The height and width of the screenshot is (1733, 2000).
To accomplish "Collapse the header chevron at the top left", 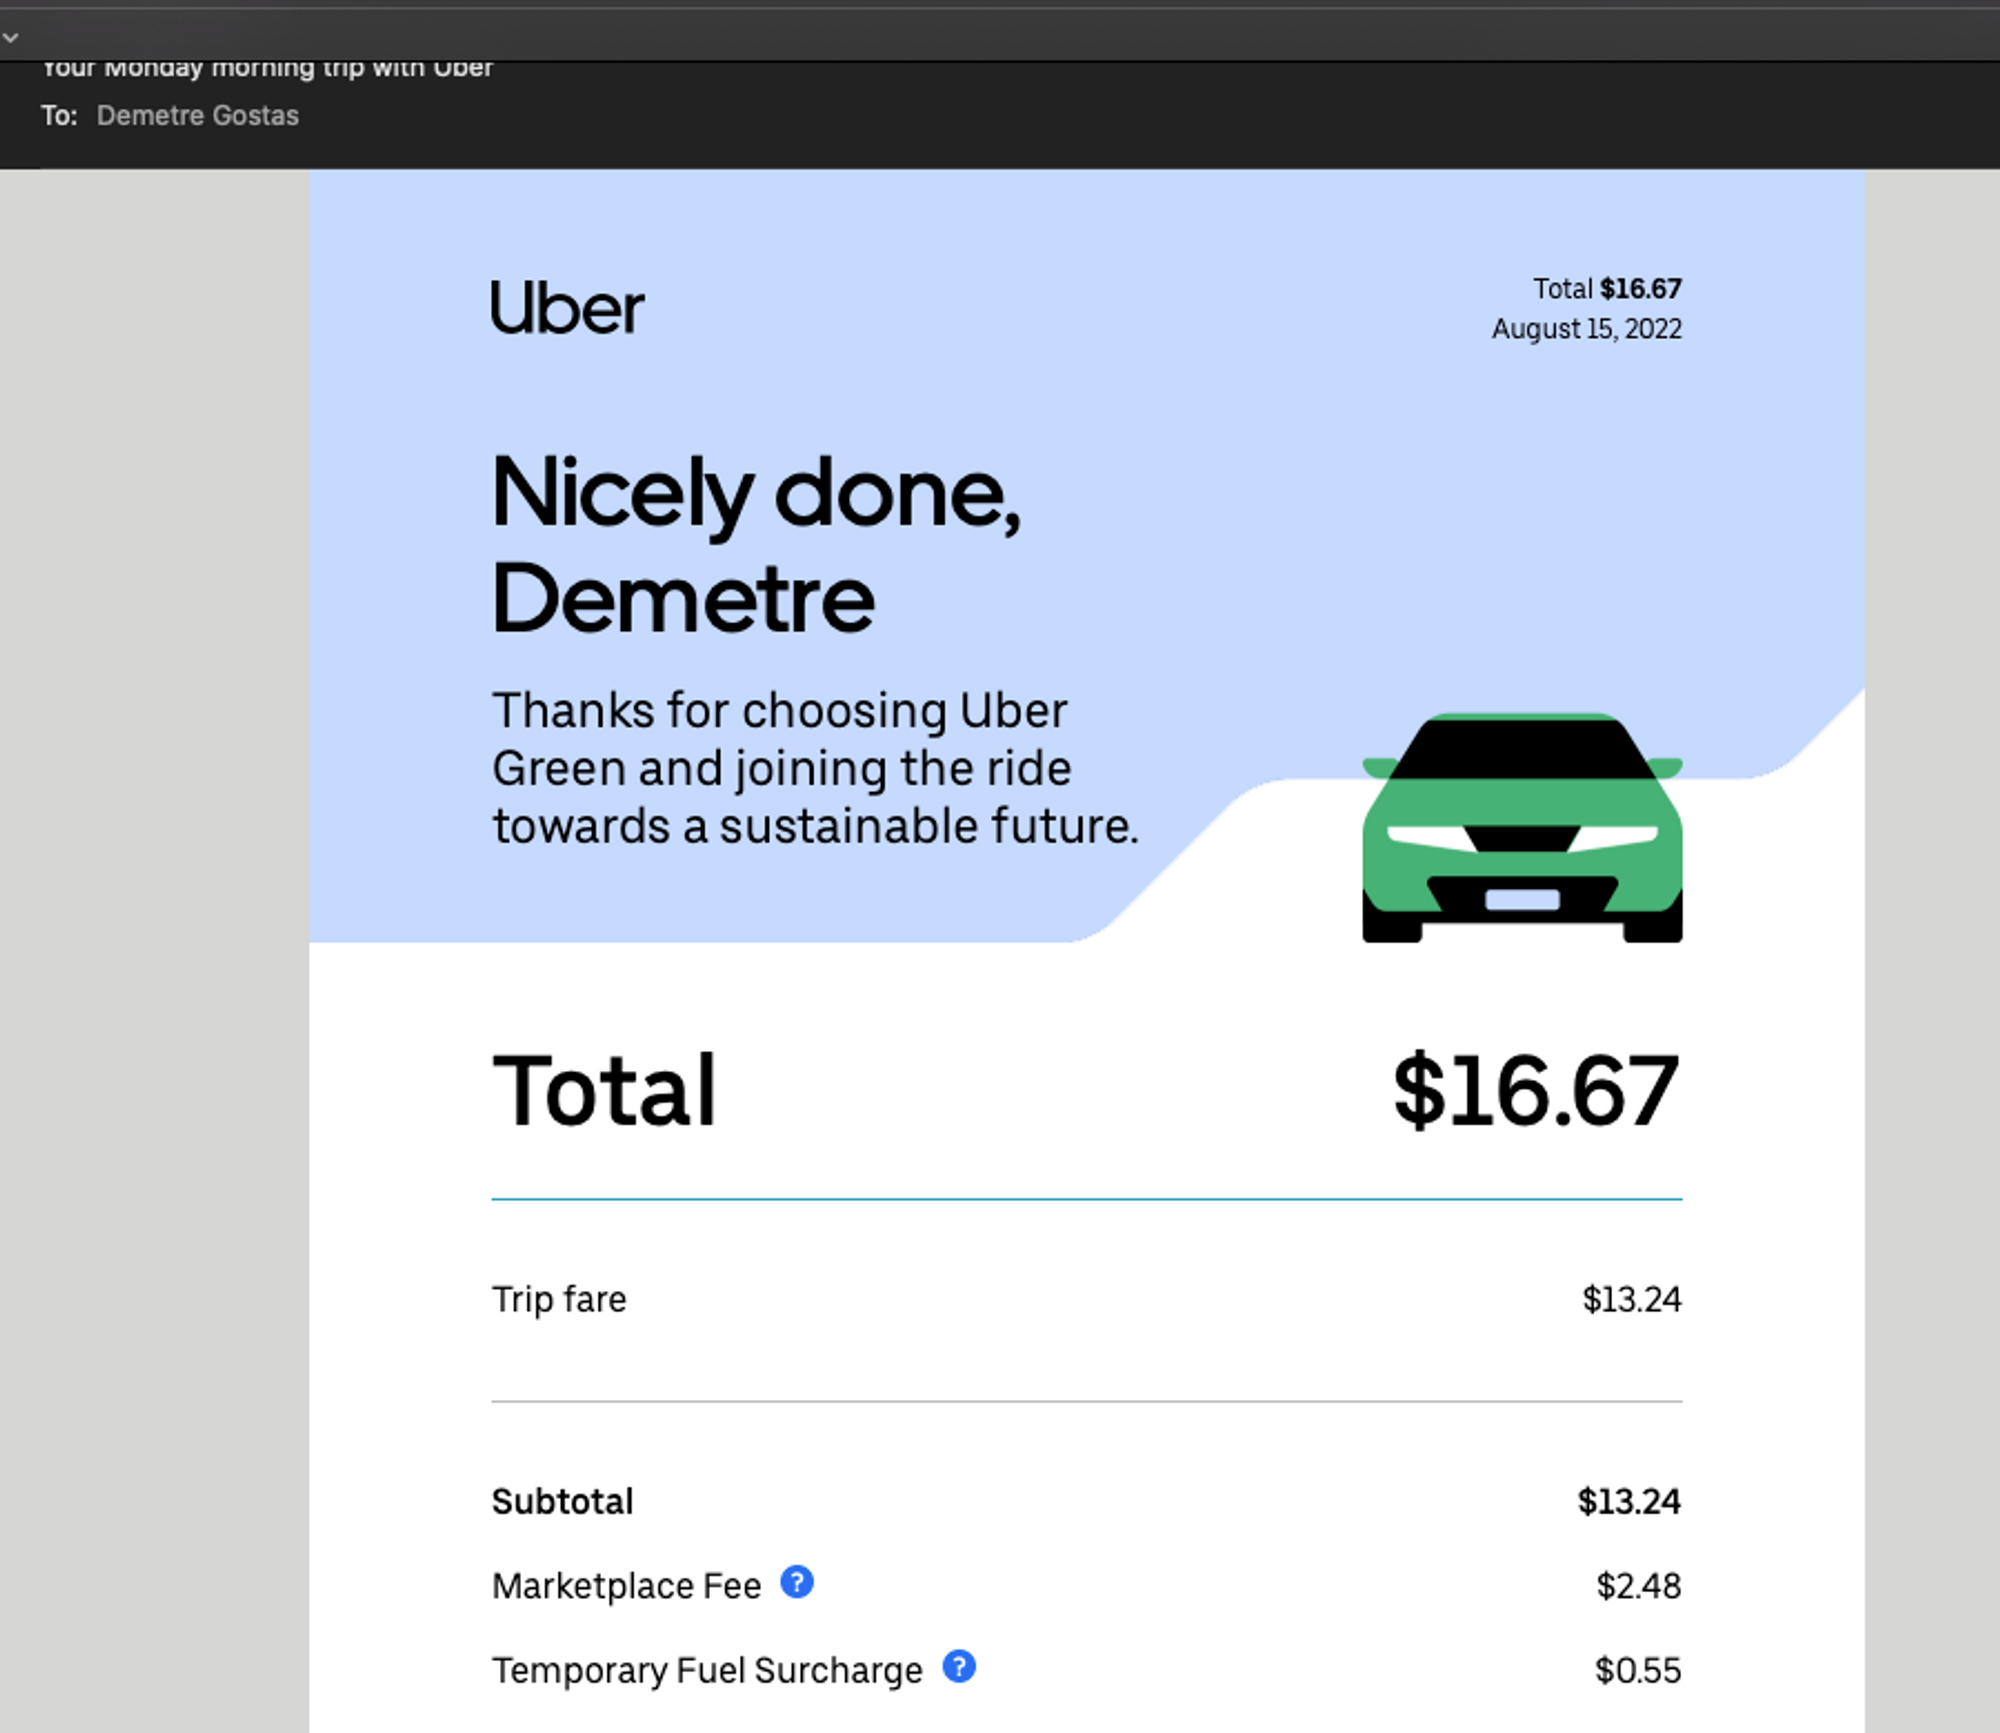I will pyautogui.click(x=11, y=38).
